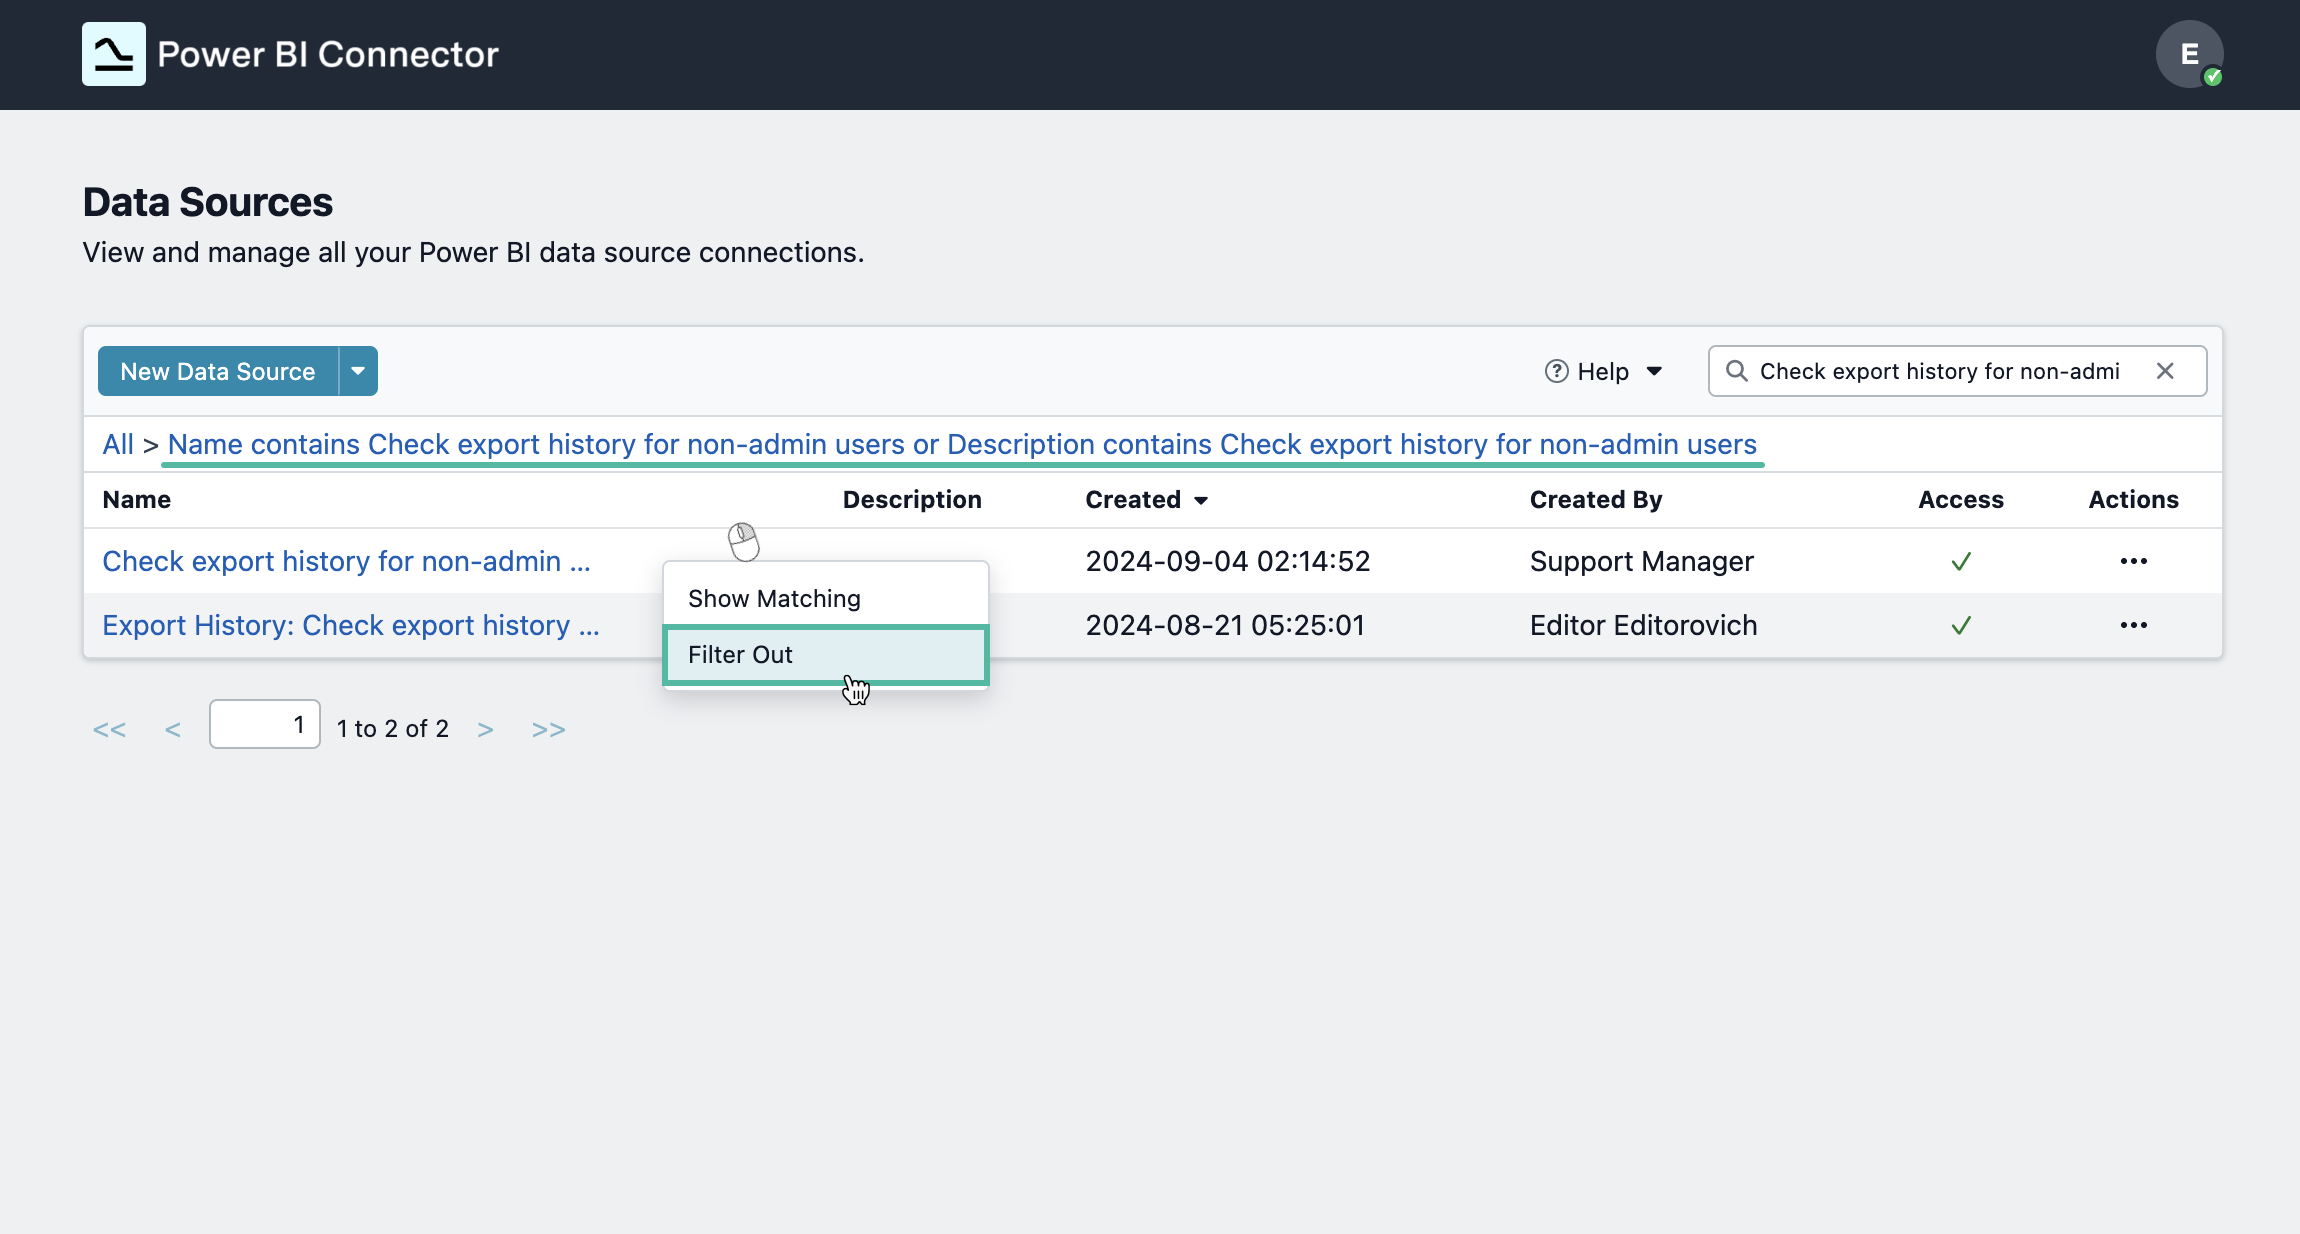This screenshot has height=1234, width=2300.
Task: Choose Filter Out in the context menu
Action: point(826,655)
